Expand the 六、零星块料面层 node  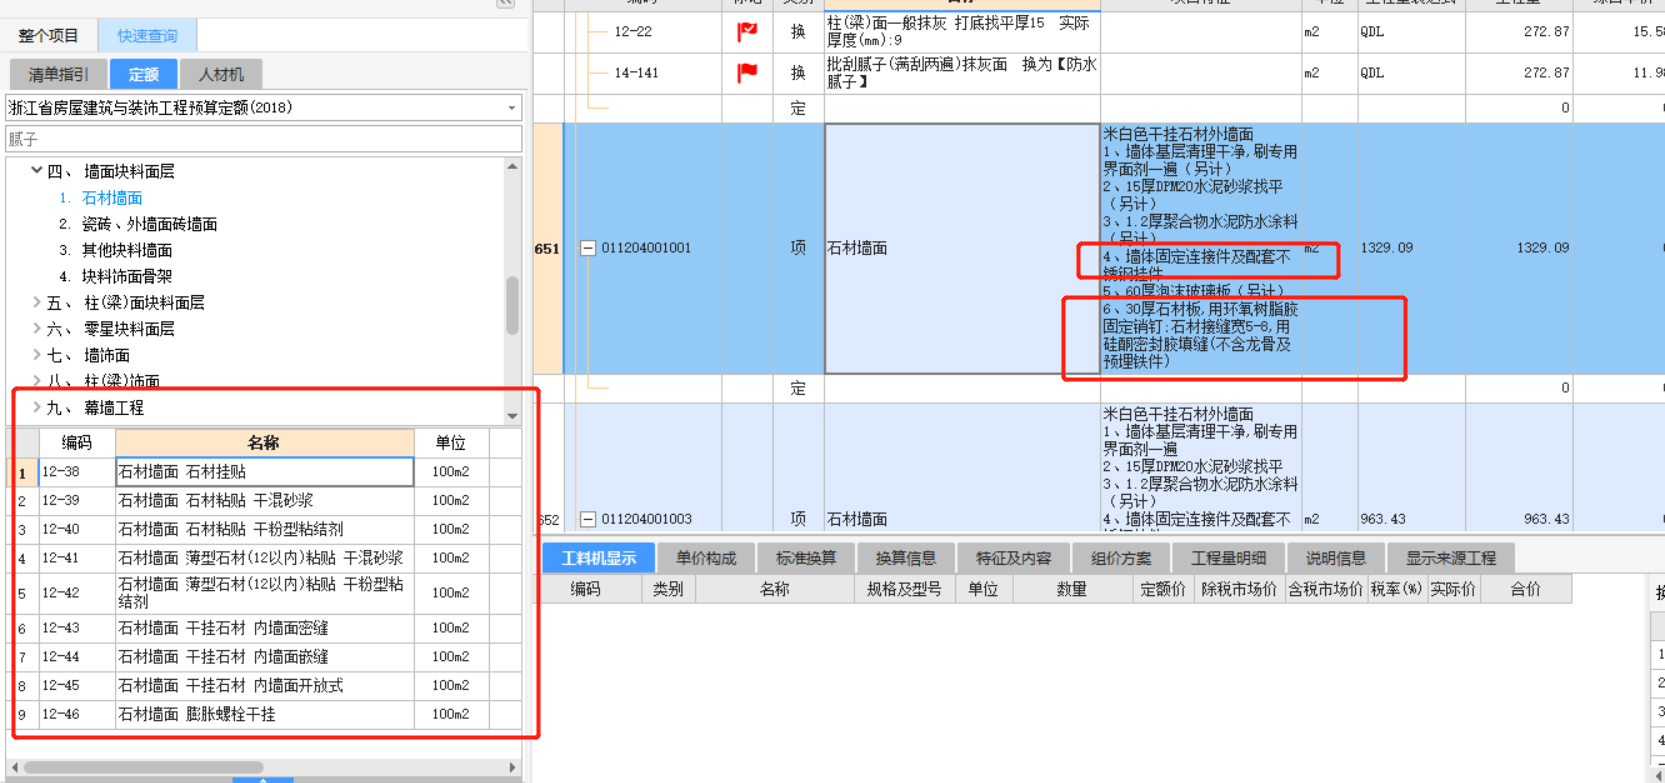tap(36, 328)
